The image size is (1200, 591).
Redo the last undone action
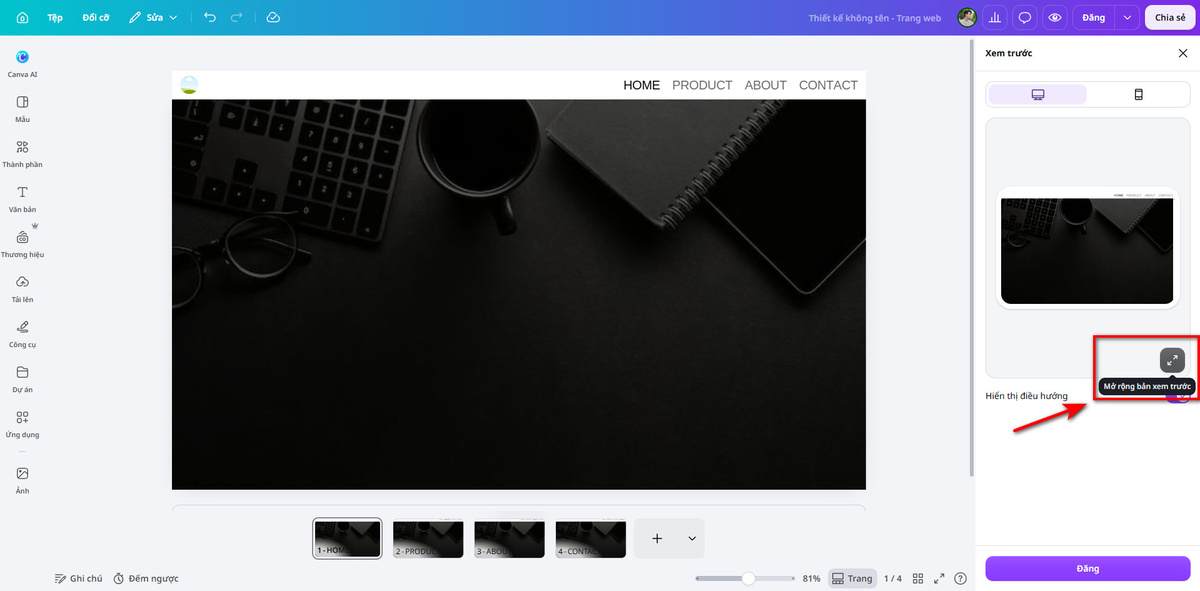pos(237,18)
